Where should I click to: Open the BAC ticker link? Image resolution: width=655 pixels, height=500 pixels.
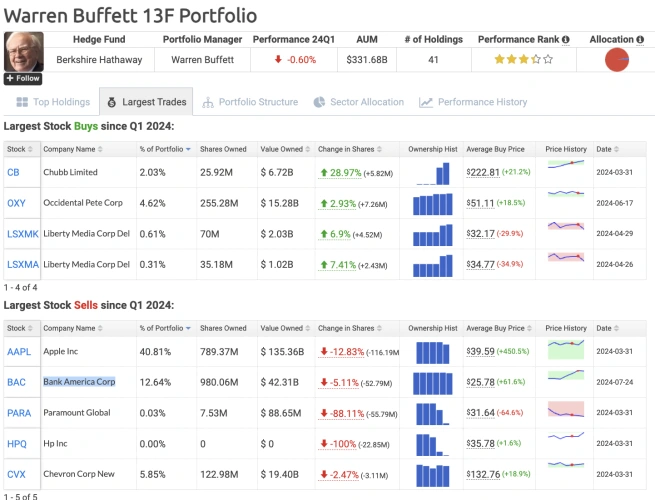click(x=16, y=382)
